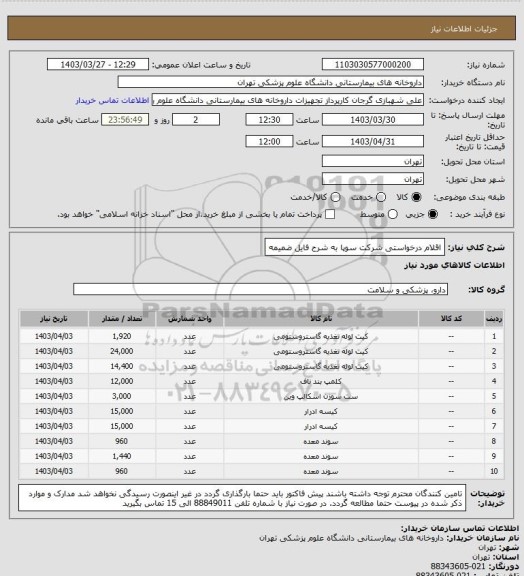
Task: Click the quantity 1,920 in row 1
Action: 122,336
